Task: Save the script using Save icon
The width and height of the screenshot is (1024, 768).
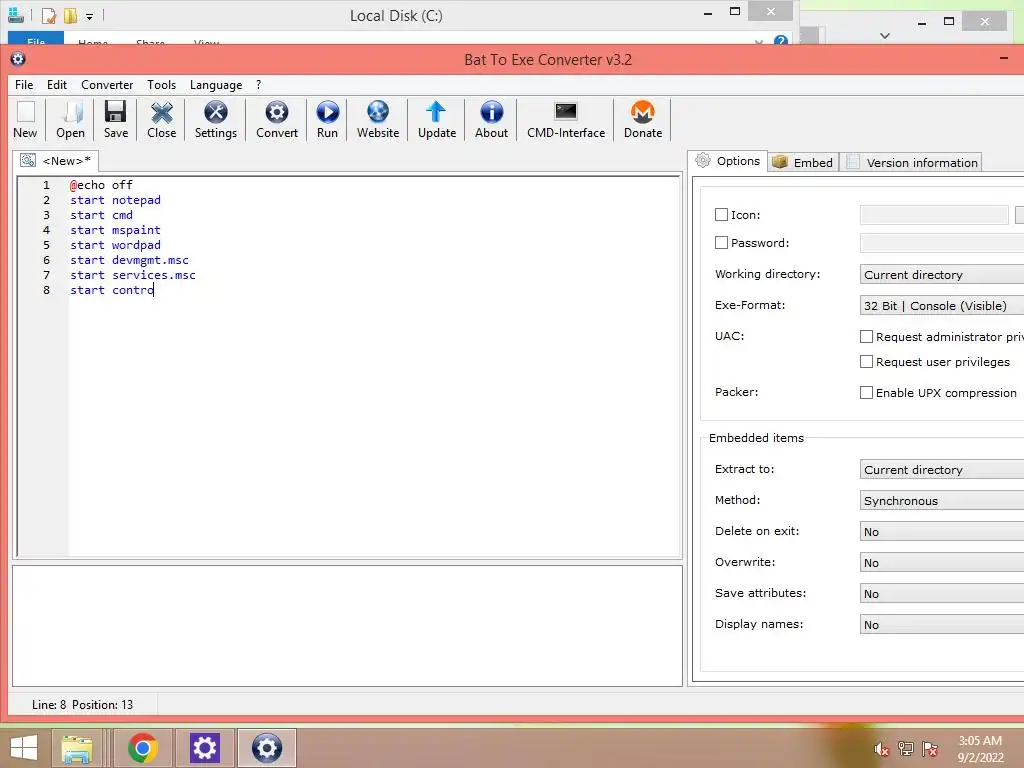Action: click(116, 120)
